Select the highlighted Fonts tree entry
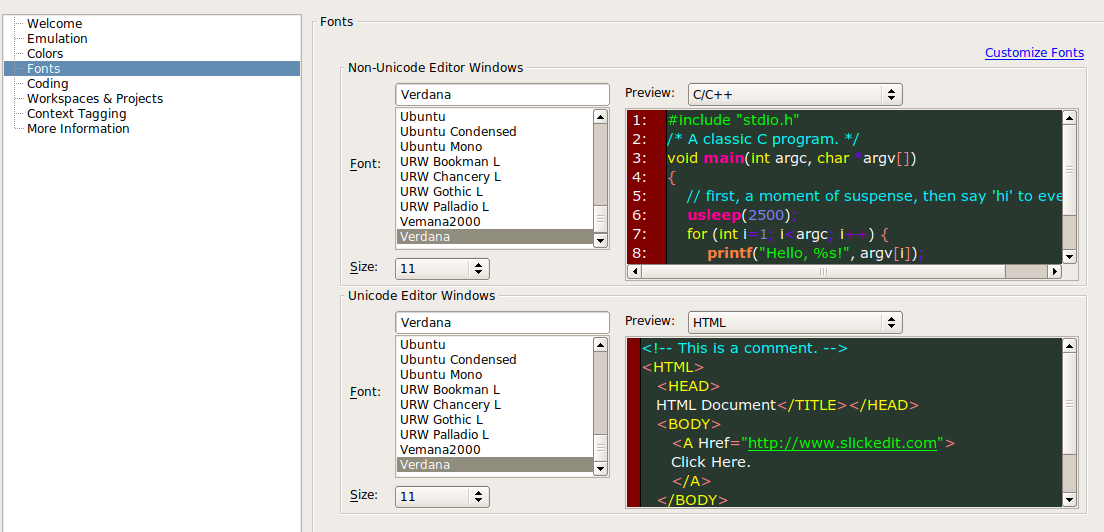This screenshot has height=532, width=1104. pos(152,68)
